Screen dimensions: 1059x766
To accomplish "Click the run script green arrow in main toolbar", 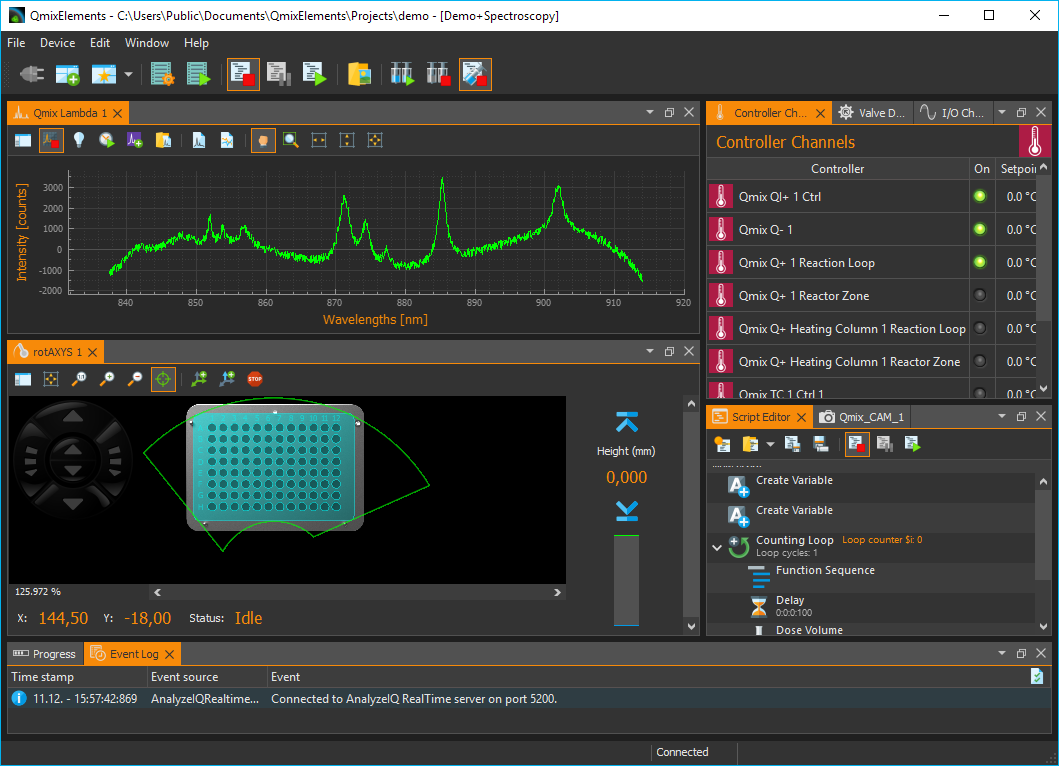I will click(314, 74).
